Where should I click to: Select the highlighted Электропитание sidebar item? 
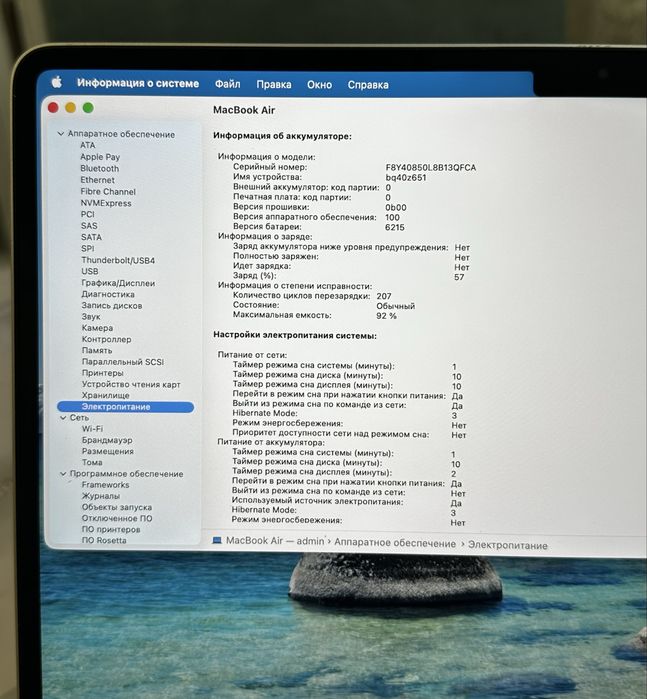point(126,407)
